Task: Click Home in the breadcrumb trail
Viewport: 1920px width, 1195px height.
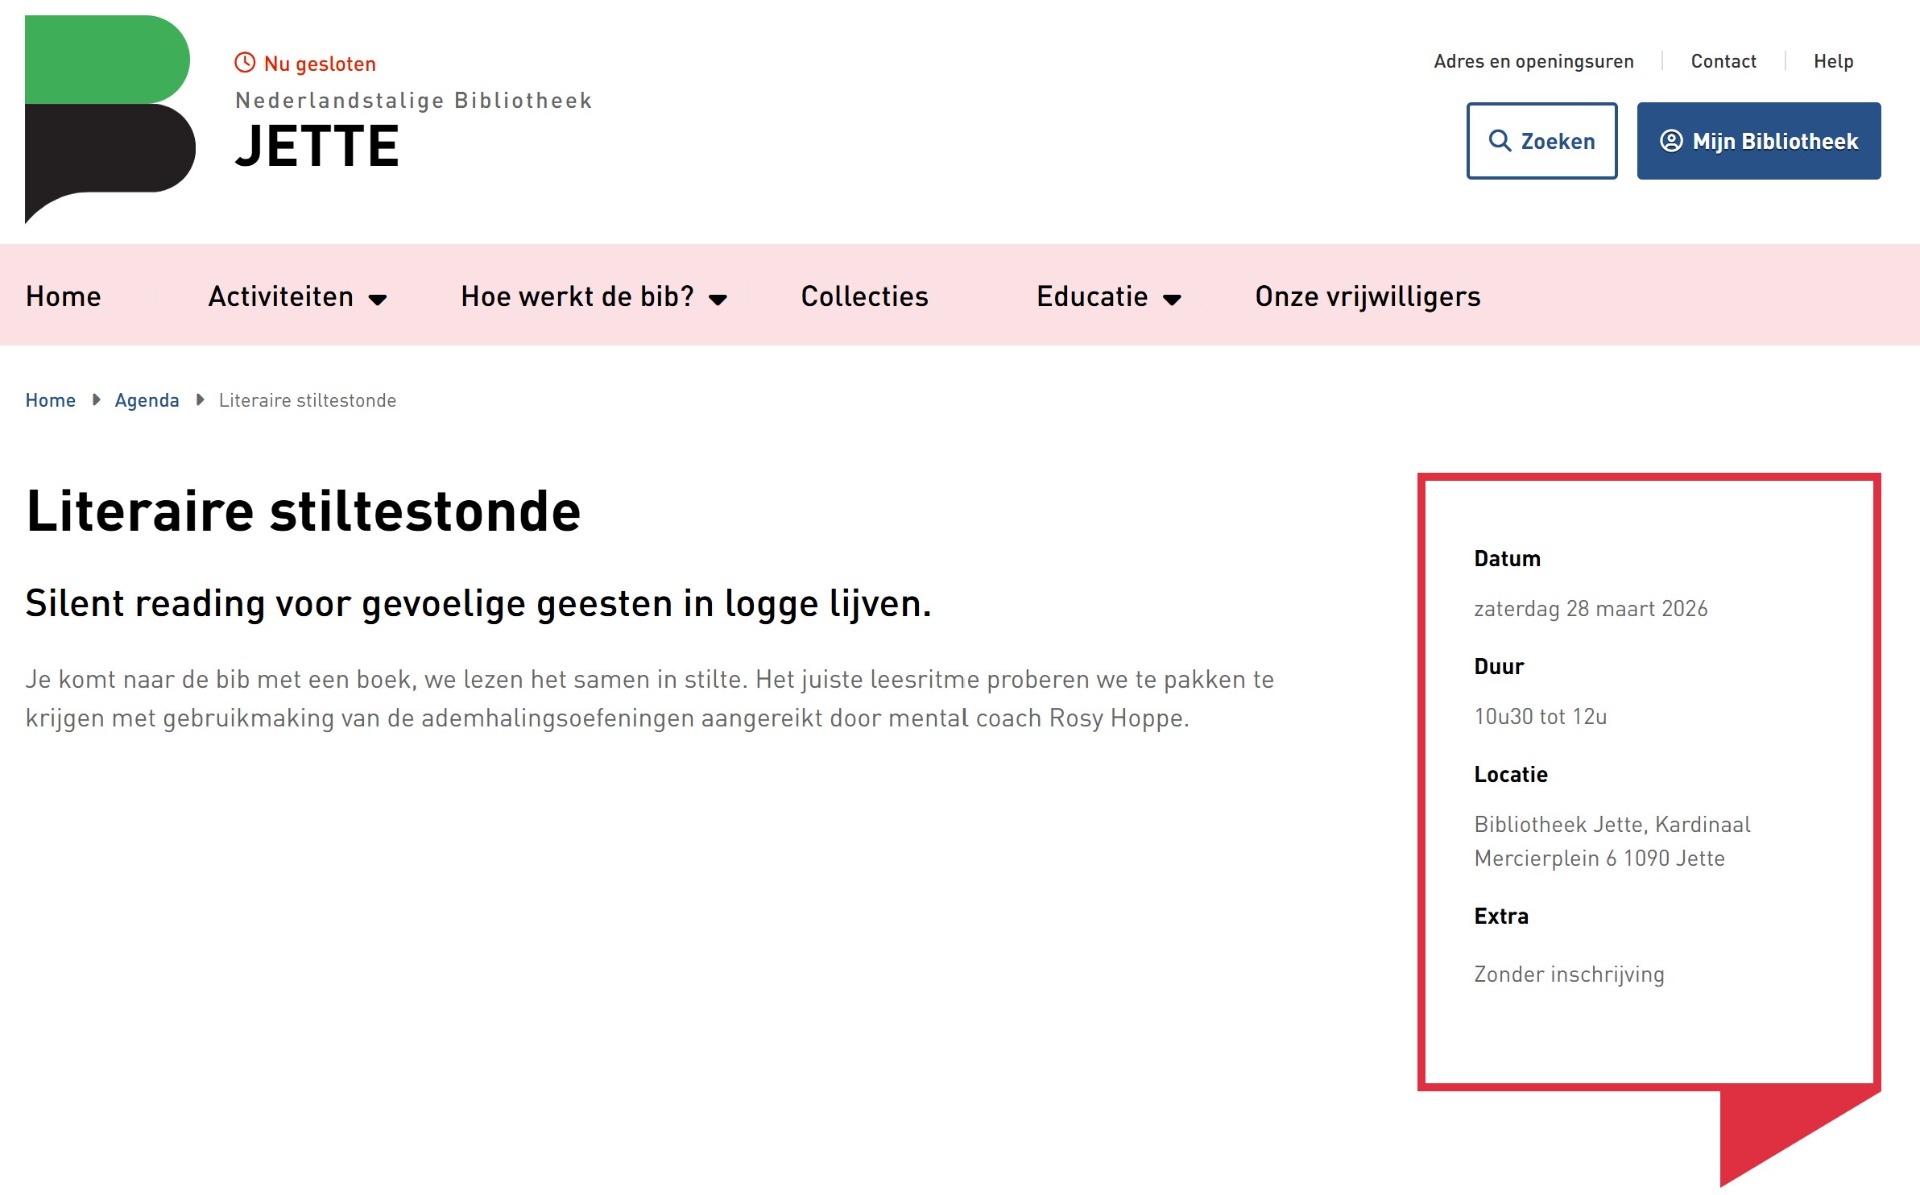Action: pos(50,400)
